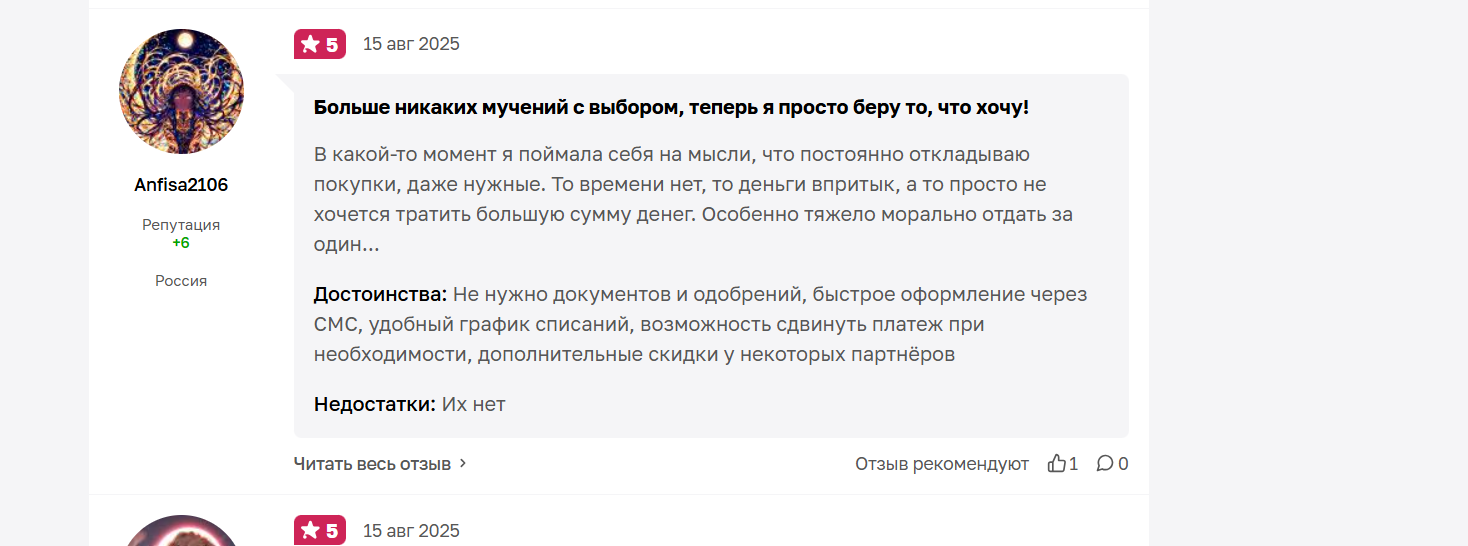Click the +6 reputation value

tap(181, 243)
